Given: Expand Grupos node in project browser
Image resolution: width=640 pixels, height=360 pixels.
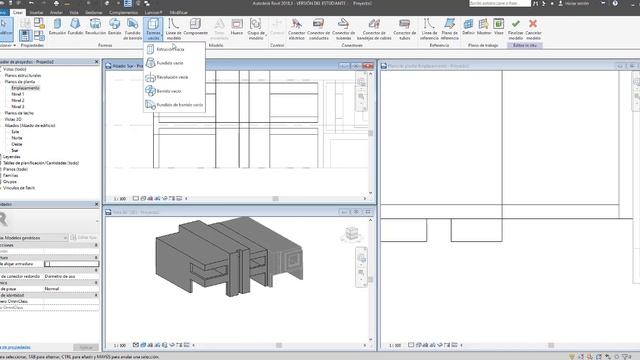Looking at the screenshot, I should pyautogui.click(x=10, y=182).
